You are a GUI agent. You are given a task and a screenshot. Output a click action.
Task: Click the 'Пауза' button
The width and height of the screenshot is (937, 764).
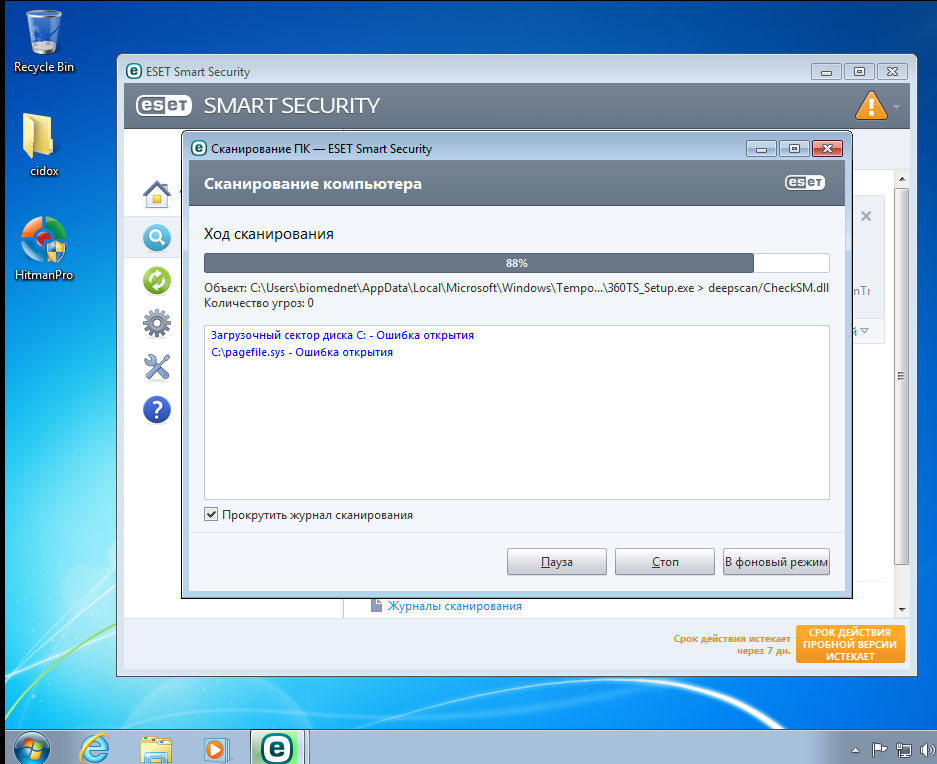pyautogui.click(x=556, y=561)
